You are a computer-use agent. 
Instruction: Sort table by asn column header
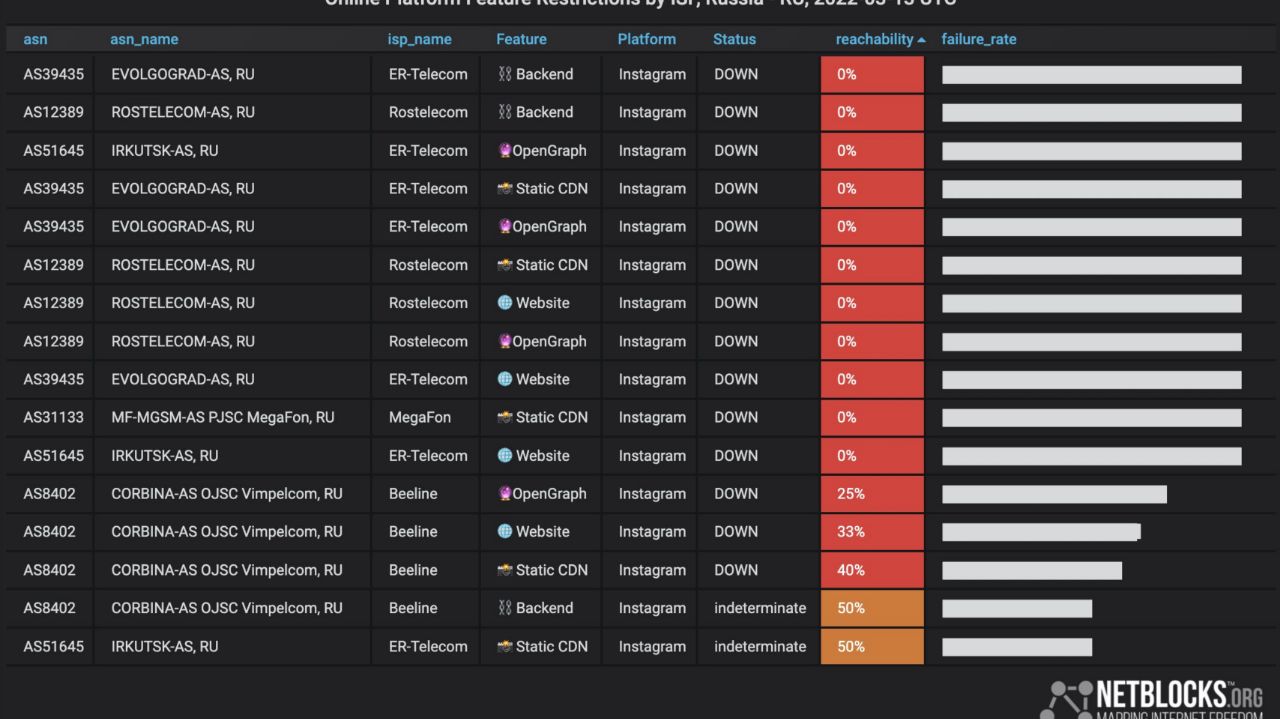point(35,39)
